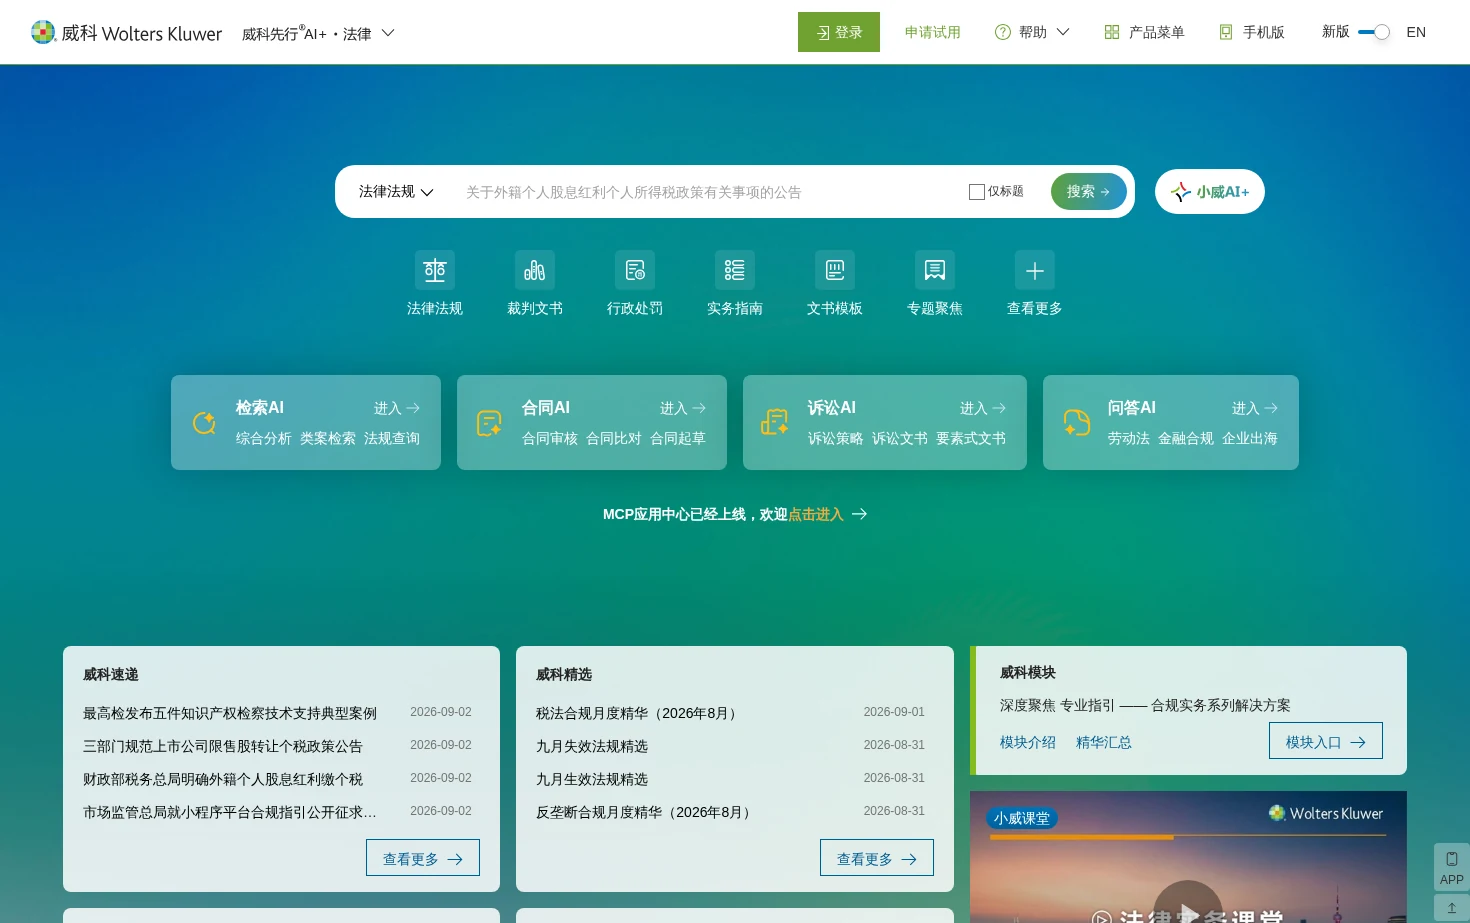Click the 诉讼AI card icon
The image size is (1470, 923).
pos(775,423)
